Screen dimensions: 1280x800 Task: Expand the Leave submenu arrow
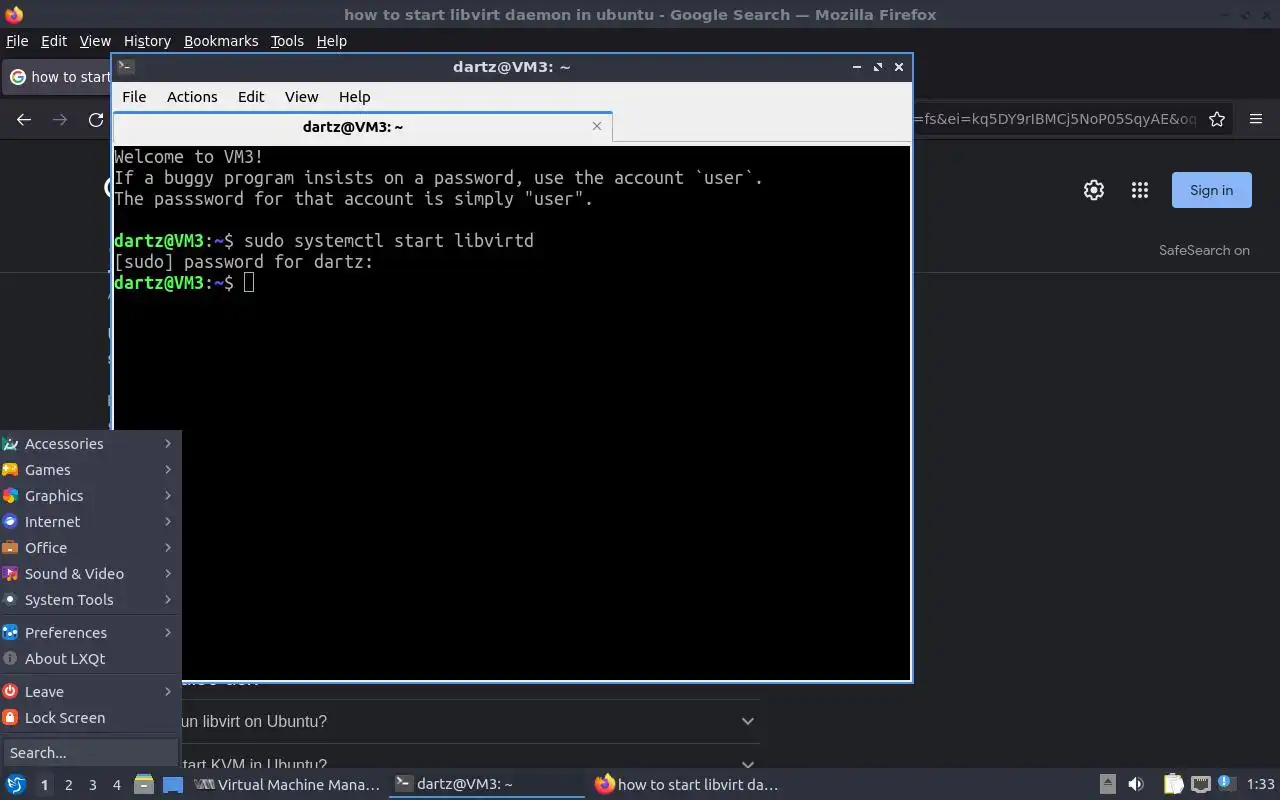pos(168,692)
